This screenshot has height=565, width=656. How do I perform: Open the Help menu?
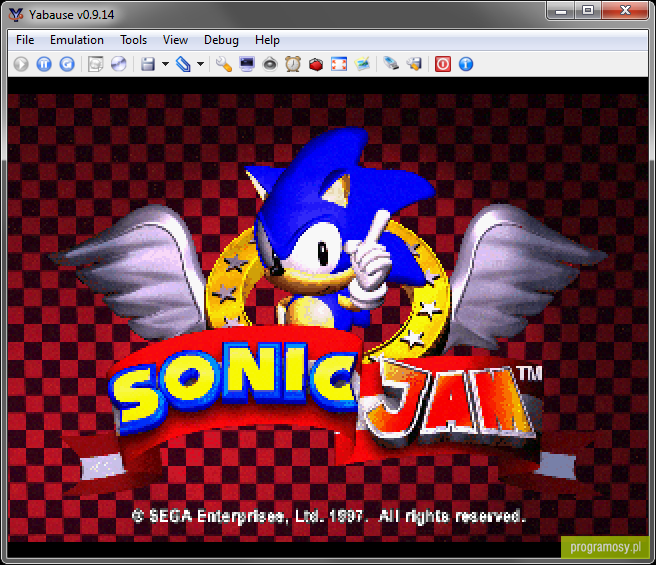click(267, 40)
